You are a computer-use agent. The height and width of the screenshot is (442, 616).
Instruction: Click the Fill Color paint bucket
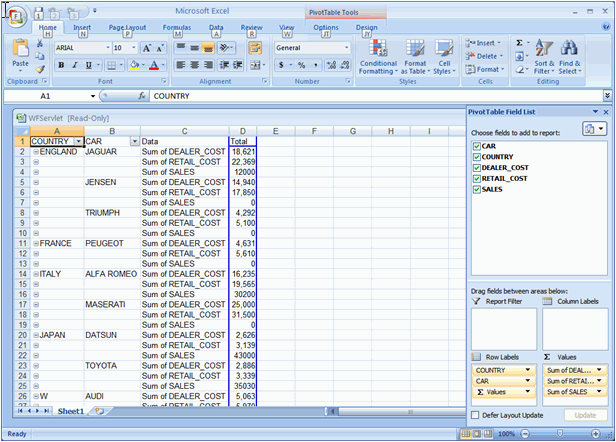click(x=134, y=65)
